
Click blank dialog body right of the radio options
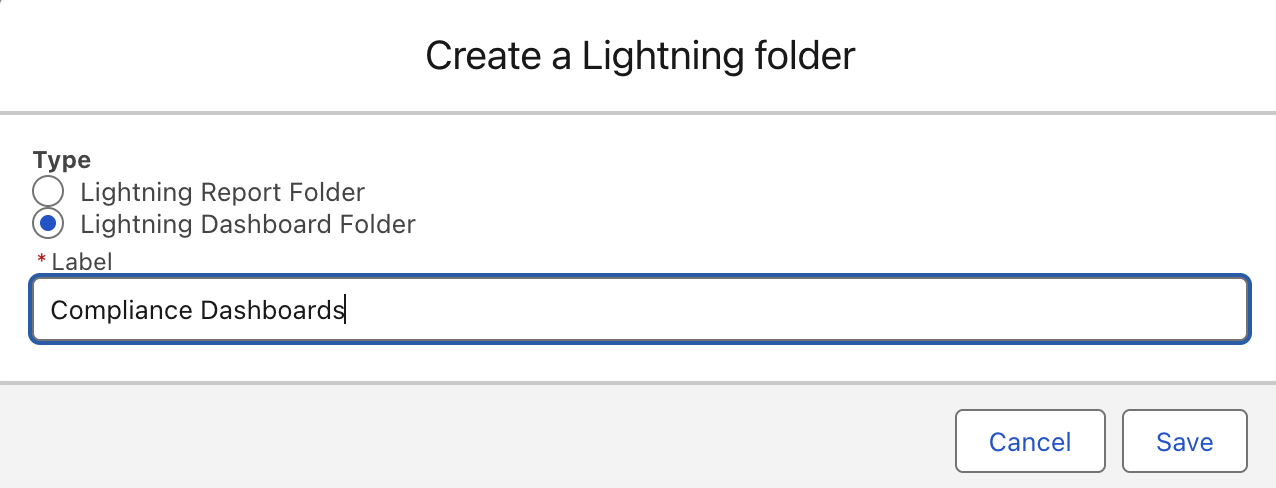click(x=840, y=207)
